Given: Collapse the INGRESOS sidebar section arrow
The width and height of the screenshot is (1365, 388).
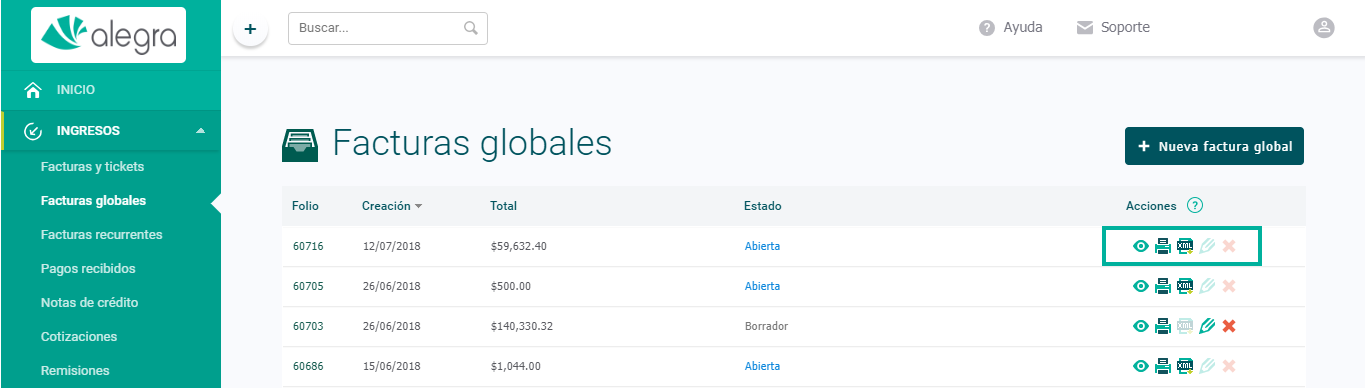Looking at the screenshot, I should click(201, 131).
